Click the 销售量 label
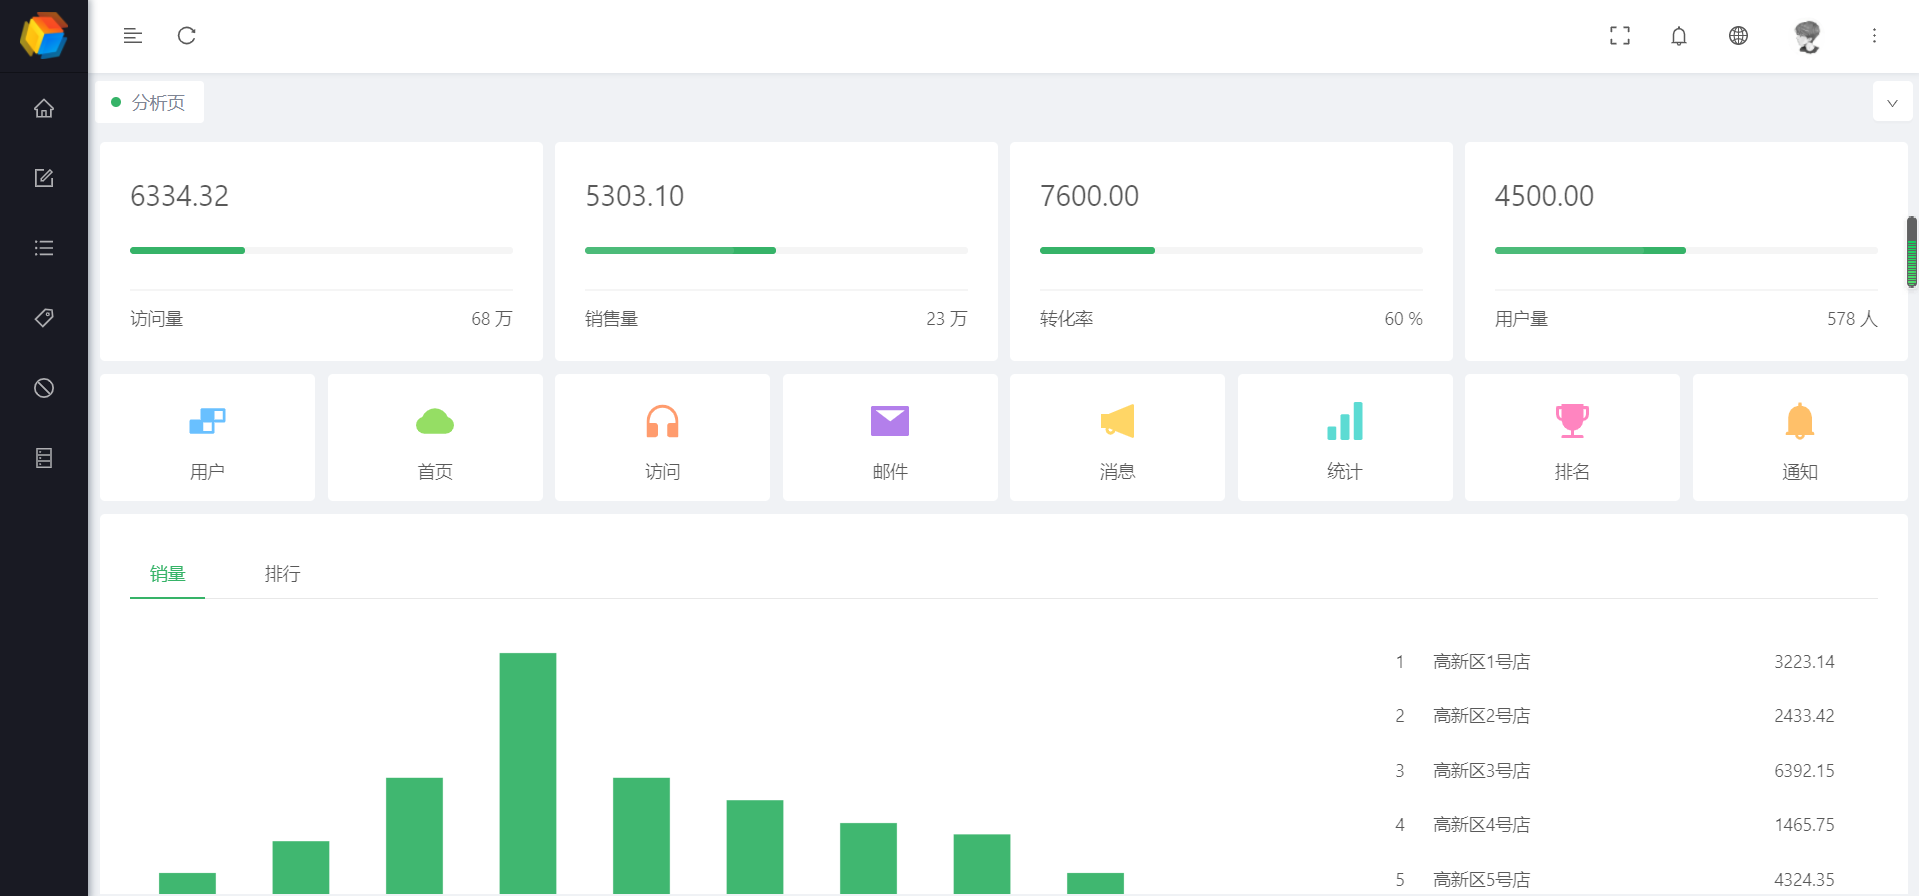 click(x=612, y=319)
